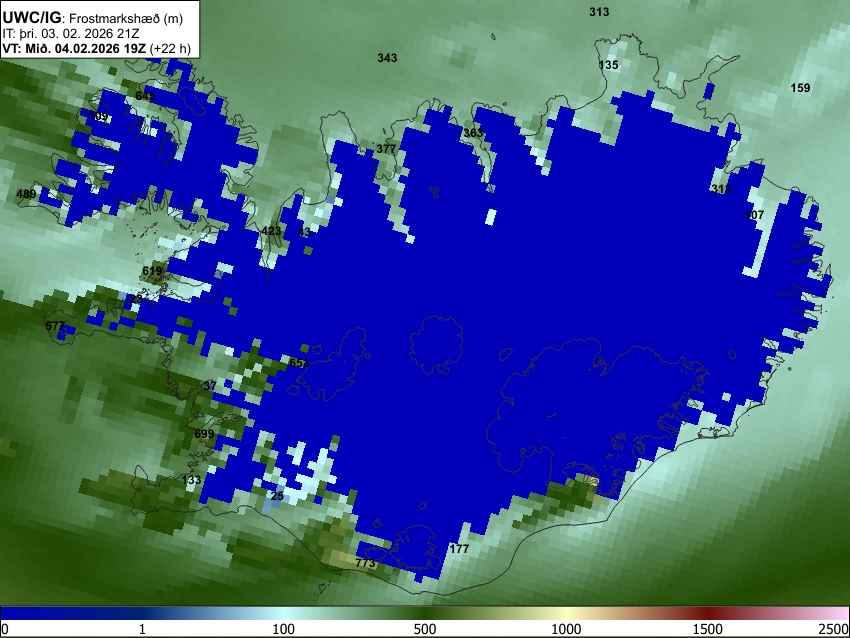Pick the map value label 619
The image size is (850, 638).
[152, 270]
